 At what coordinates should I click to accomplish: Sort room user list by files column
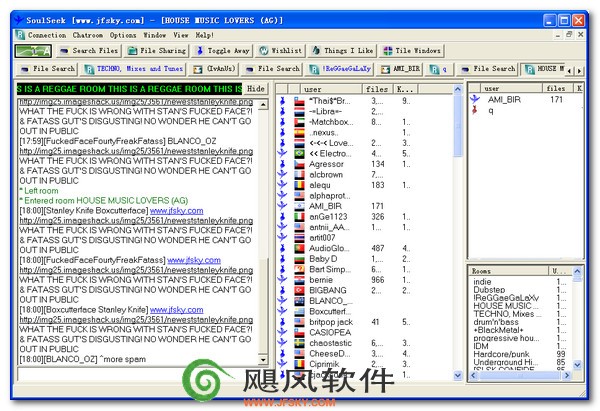tap(377, 89)
